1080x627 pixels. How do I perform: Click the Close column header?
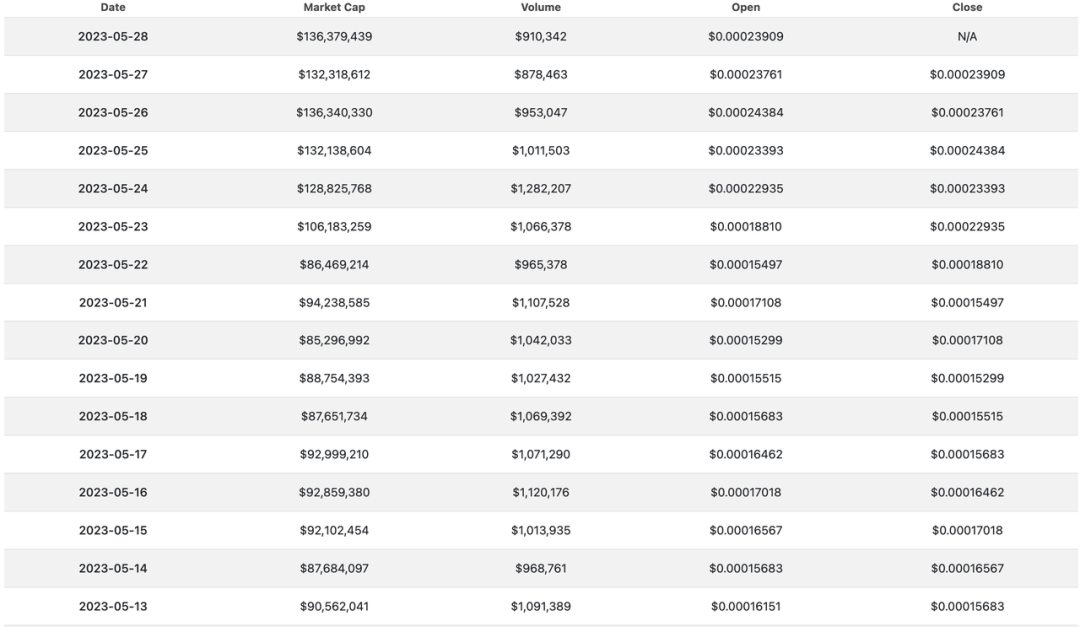(x=967, y=8)
